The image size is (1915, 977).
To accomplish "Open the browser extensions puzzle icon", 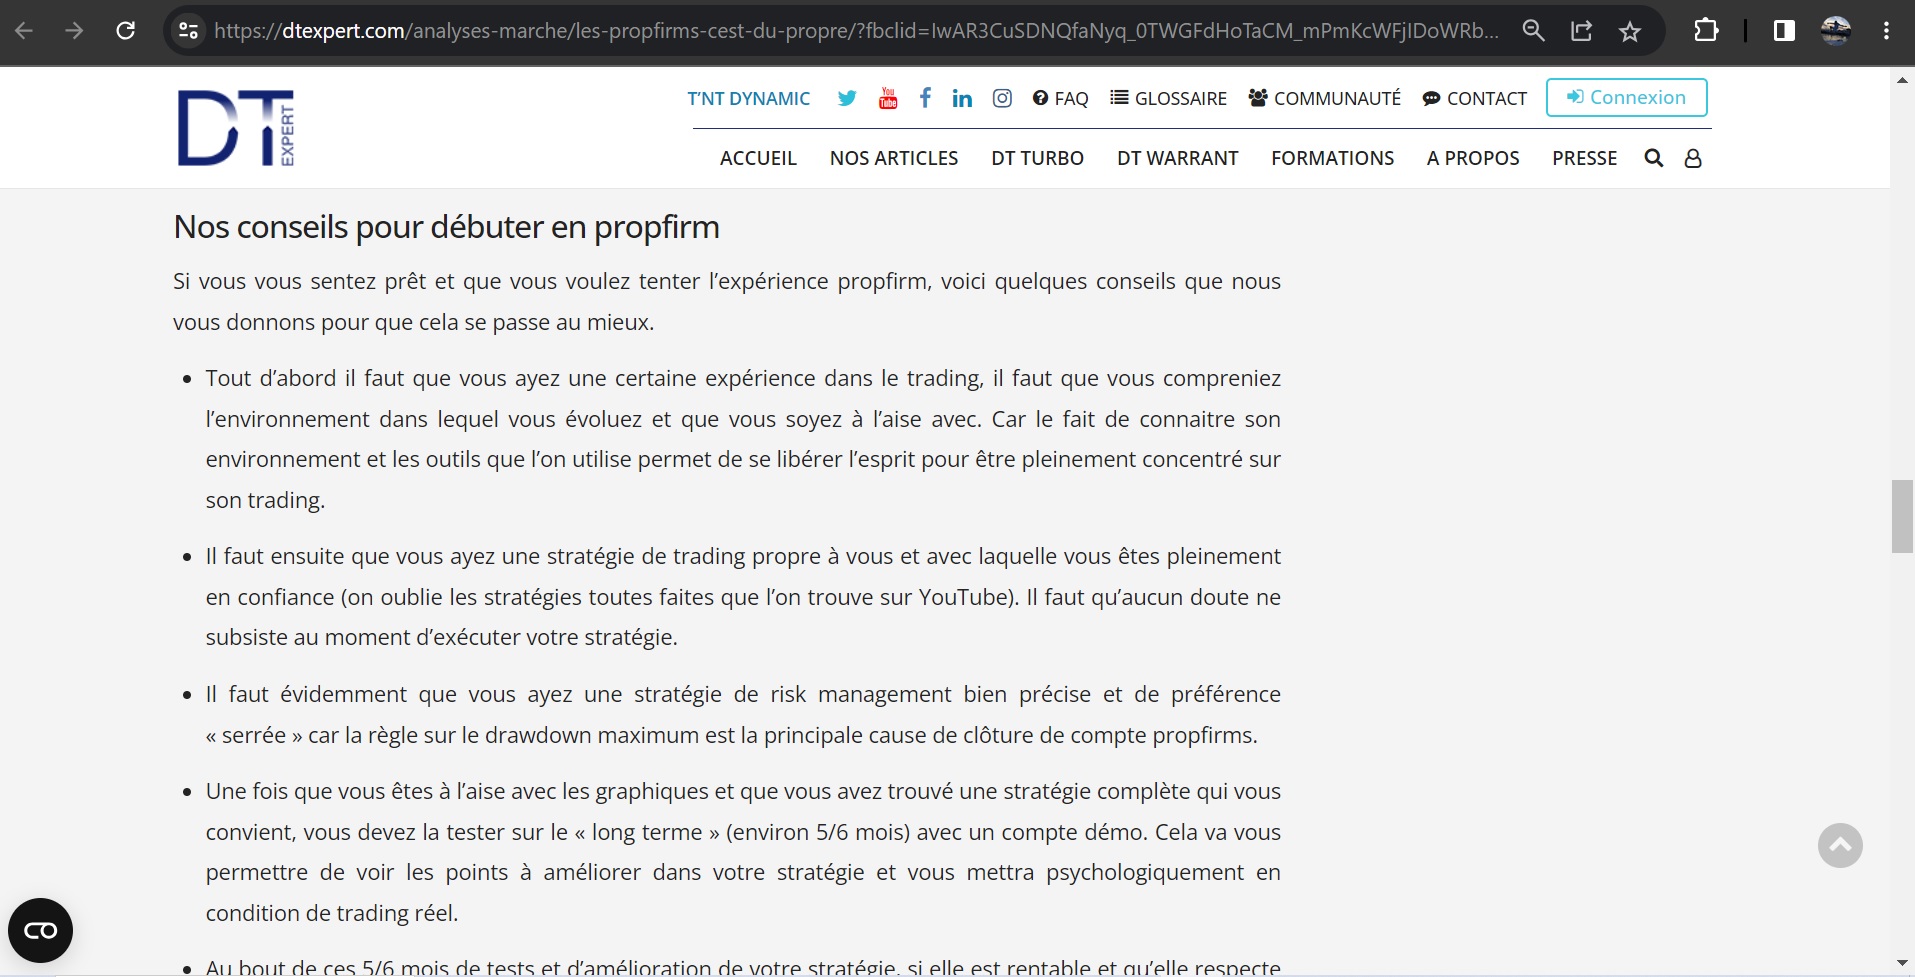I will [1706, 31].
